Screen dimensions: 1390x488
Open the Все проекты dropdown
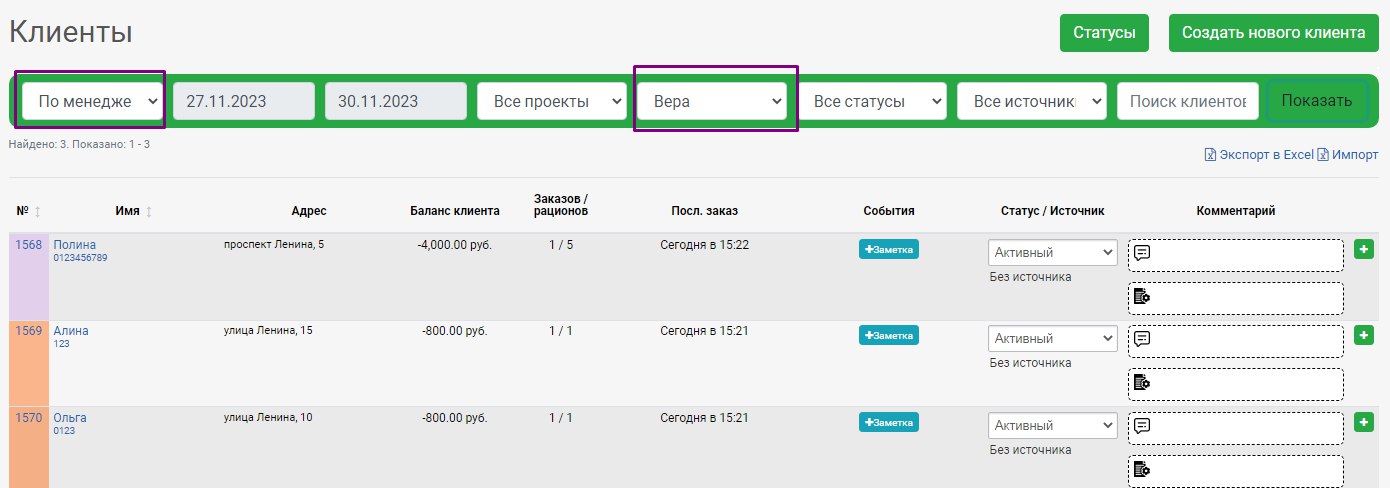coord(551,101)
